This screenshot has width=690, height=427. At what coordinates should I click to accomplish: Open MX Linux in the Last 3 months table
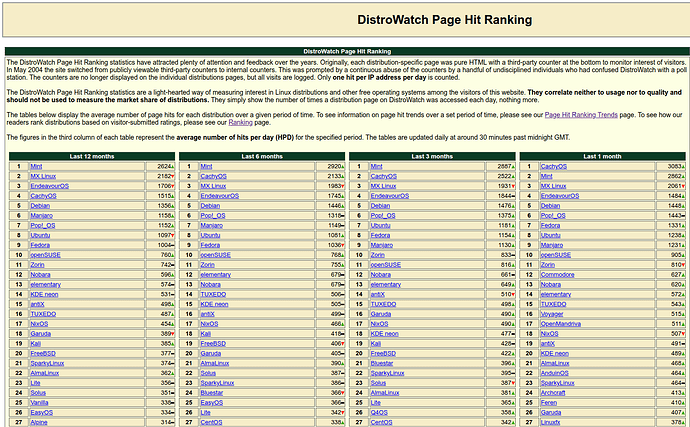click(x=383, y=186)
